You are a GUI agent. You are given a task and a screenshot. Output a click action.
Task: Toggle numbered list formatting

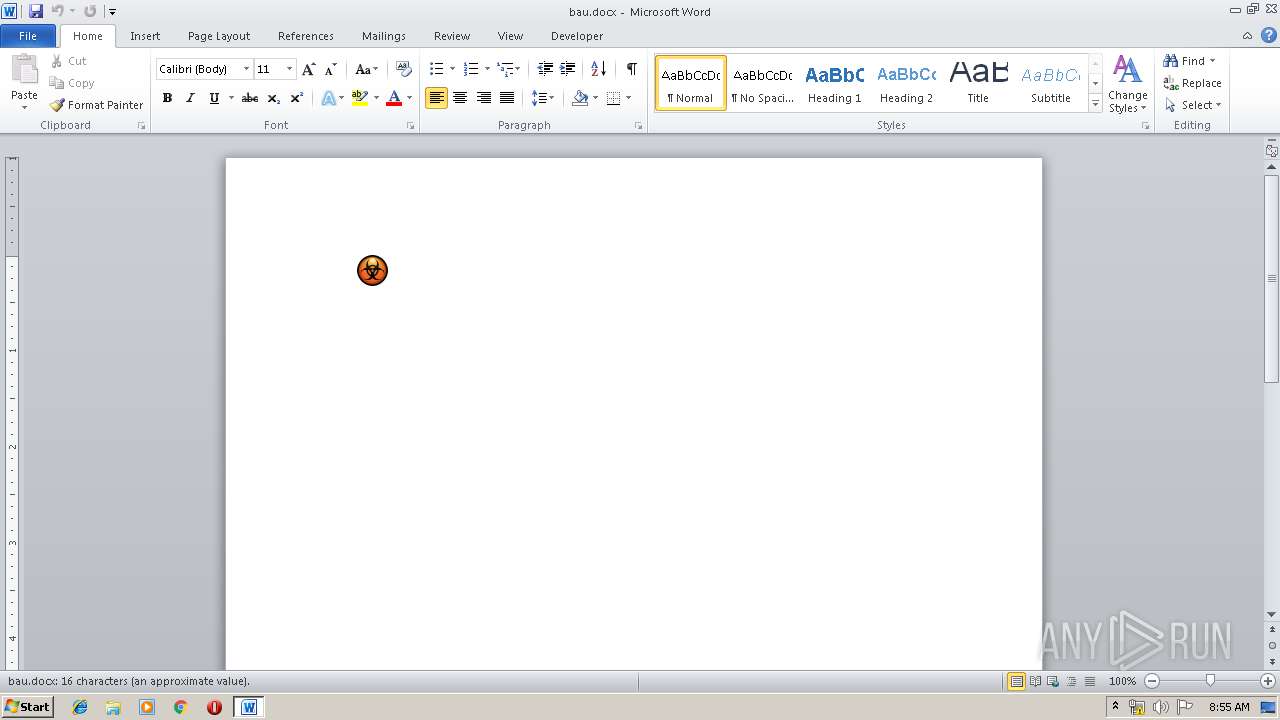pyautogui.click(x=471, y=69)
